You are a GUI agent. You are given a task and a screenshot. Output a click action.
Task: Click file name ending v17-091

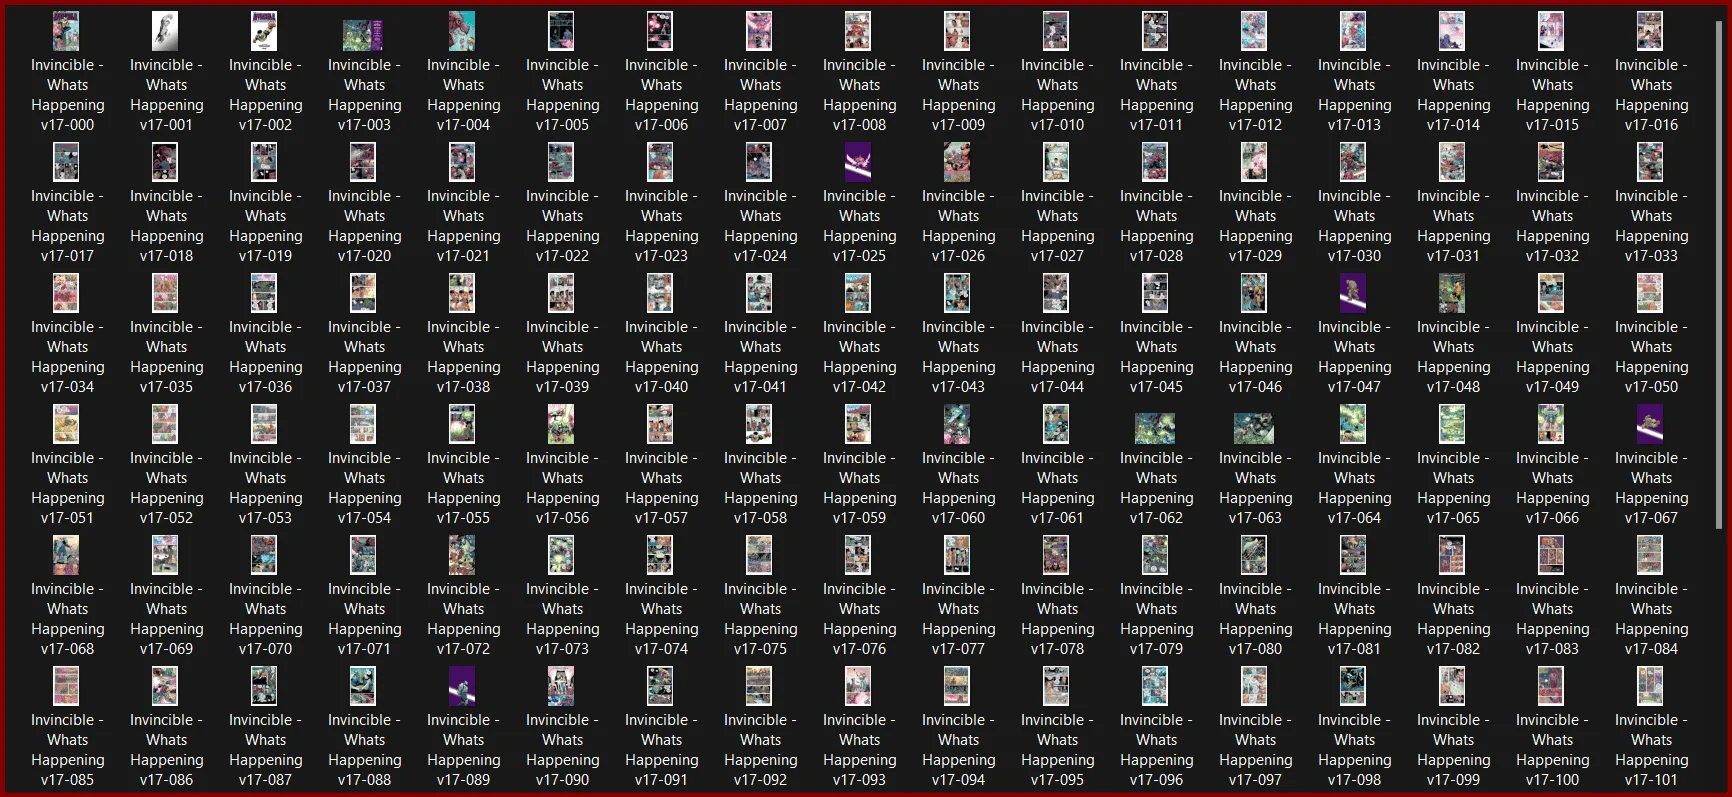click(x=662, y=750)
